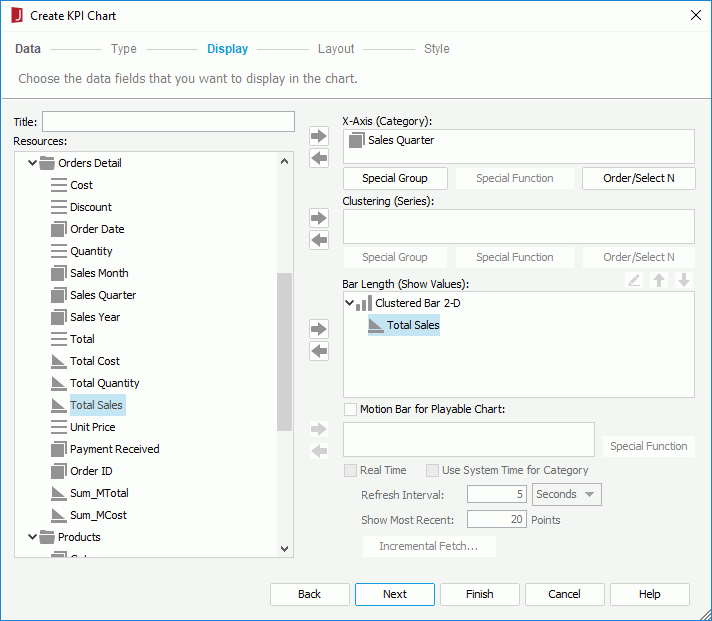The image size is (712, 621).
Task: Remove field from Clustering Series
Action: point(319,240)
